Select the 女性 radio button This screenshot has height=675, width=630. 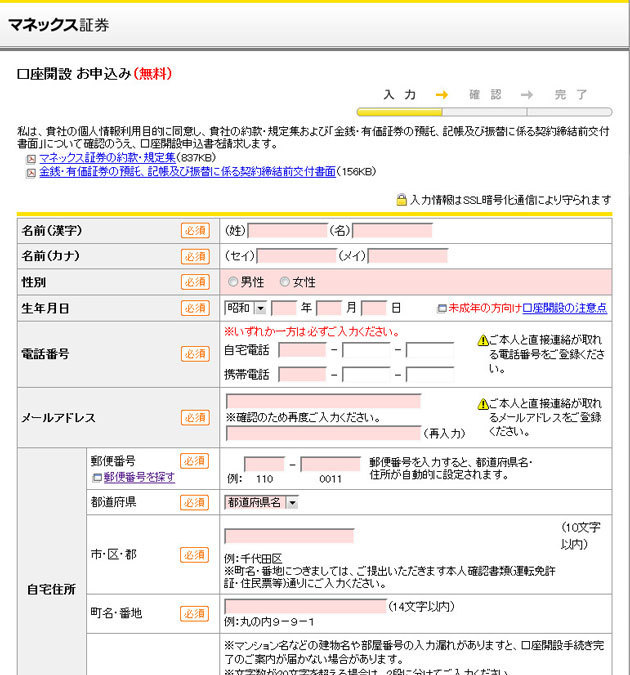pyautogui.click(x=285, y=282)
